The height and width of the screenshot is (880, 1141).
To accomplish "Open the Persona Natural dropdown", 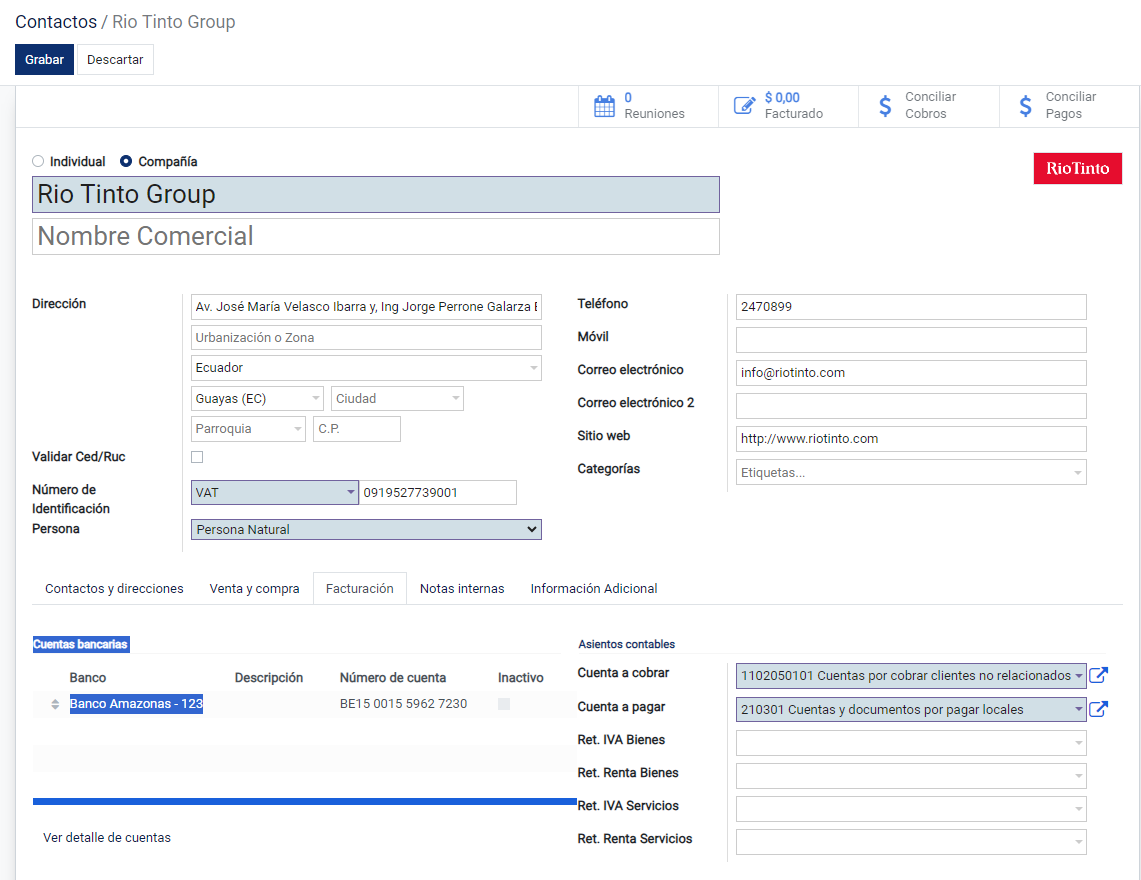I will pos(367,529).
